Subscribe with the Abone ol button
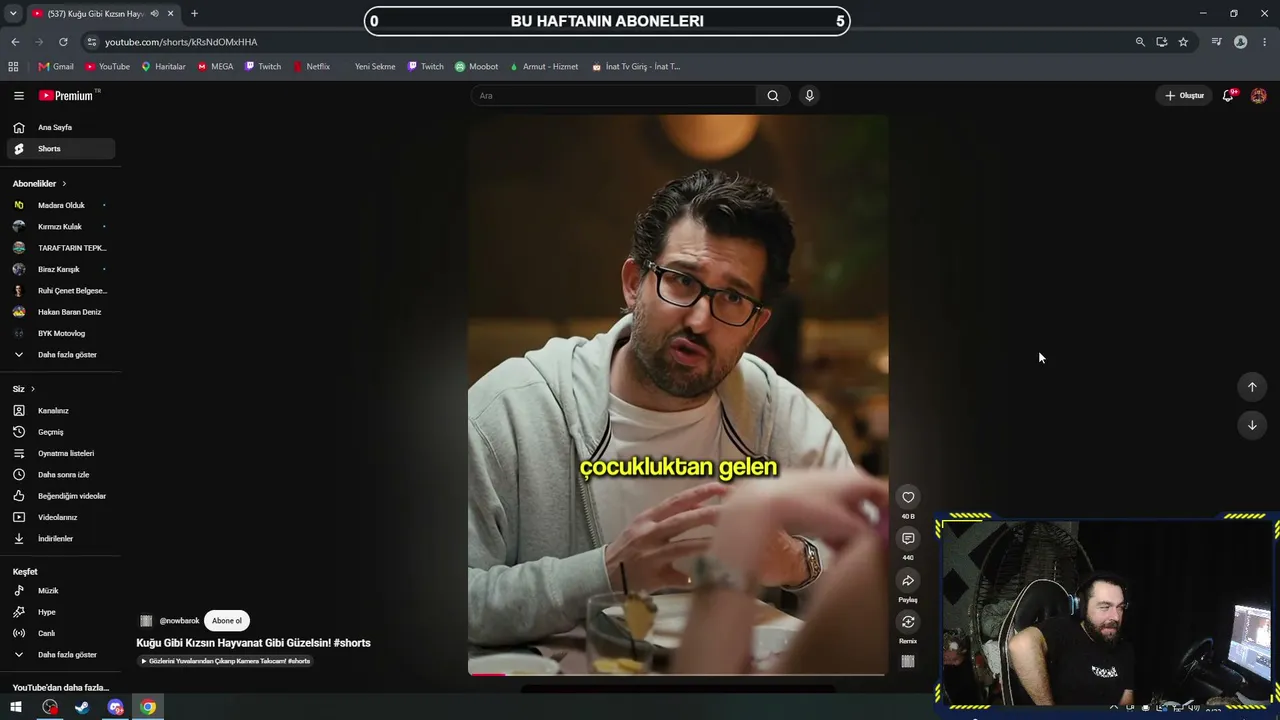Viewport: 1280px width, 720px height. [x=227, y=621]
